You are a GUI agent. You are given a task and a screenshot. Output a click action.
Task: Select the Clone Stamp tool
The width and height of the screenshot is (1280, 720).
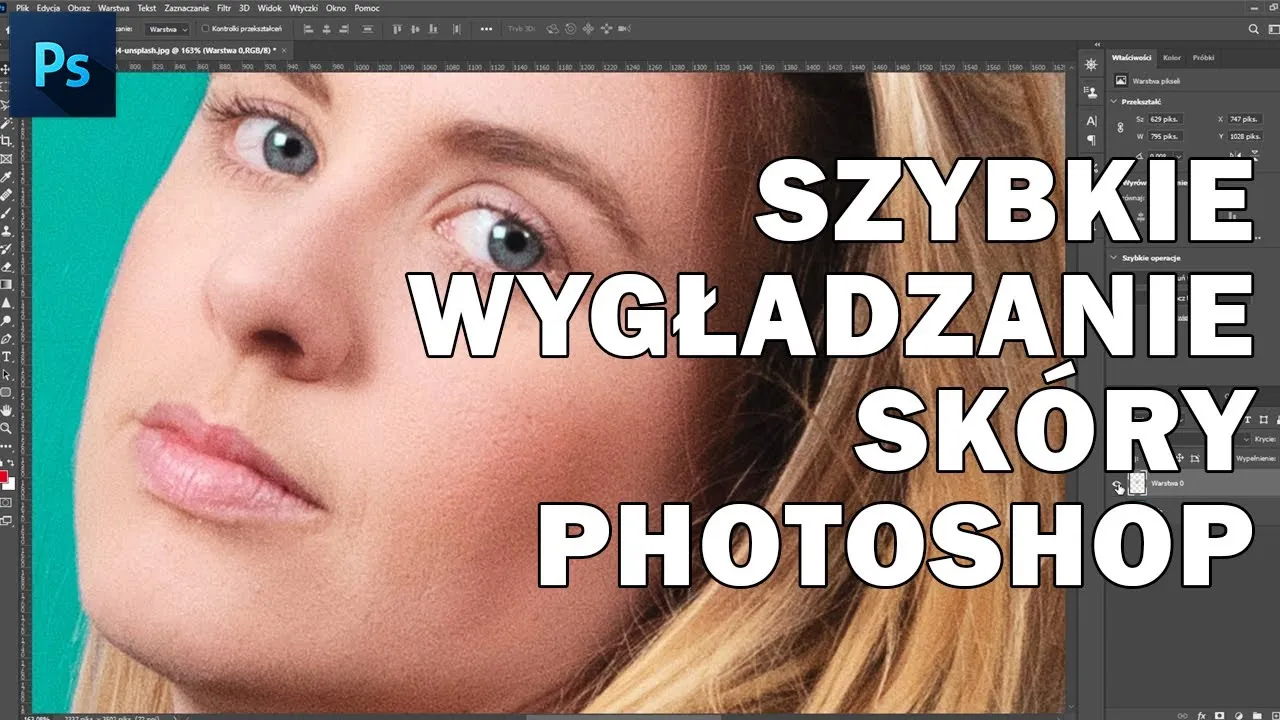coord(6,231)
